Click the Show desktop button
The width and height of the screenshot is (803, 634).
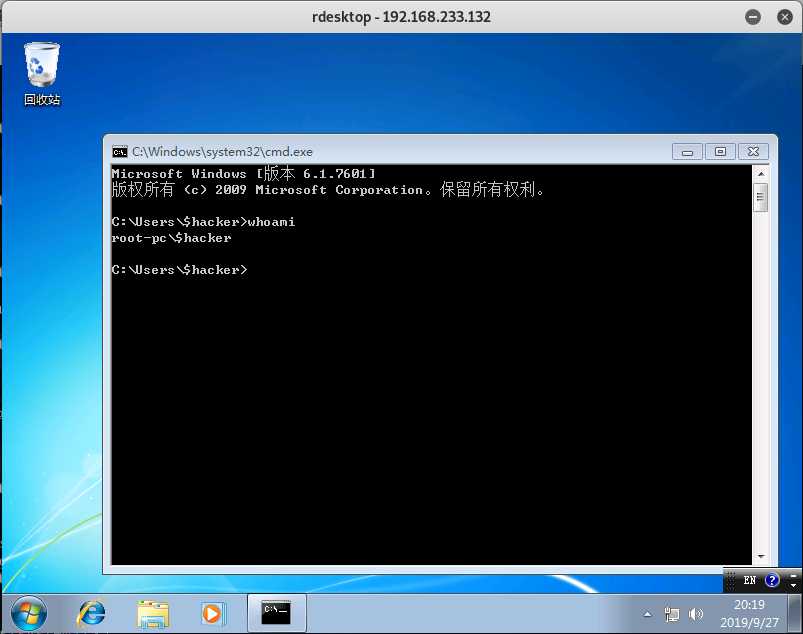coord(795,613)
